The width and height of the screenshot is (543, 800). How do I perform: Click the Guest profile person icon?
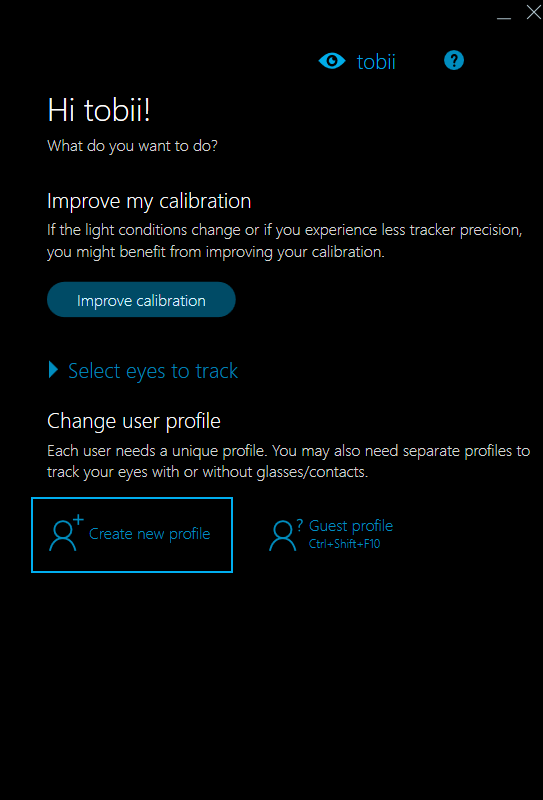tap(282, 536)
